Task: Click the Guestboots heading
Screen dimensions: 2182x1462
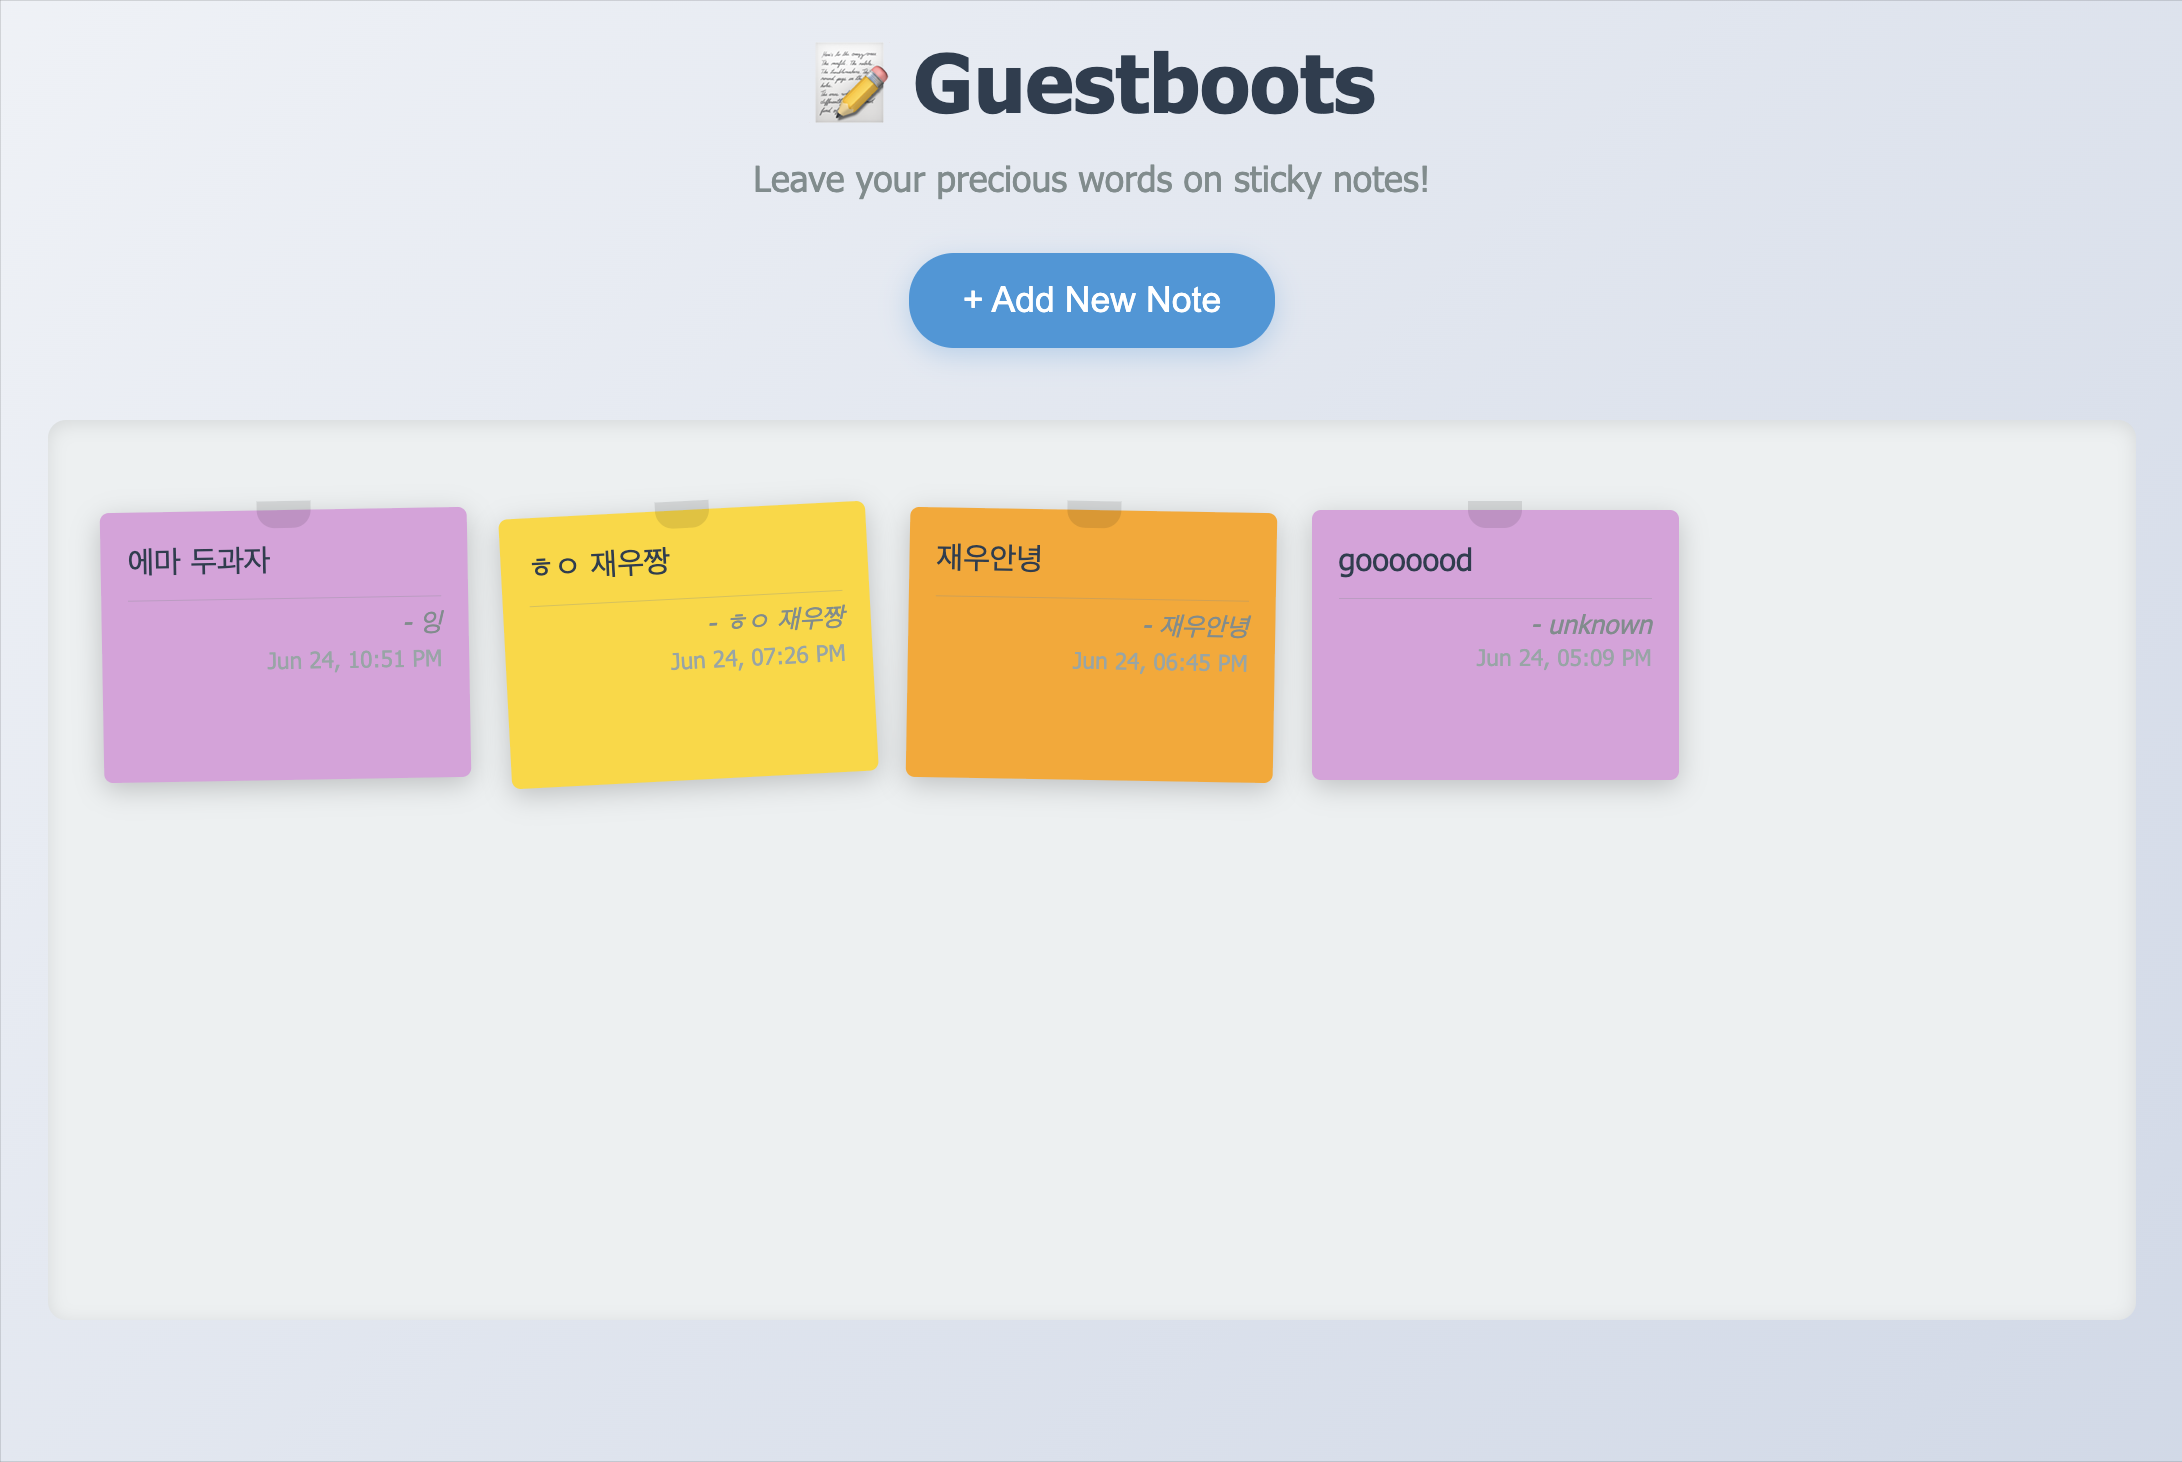Action: 1144,84
